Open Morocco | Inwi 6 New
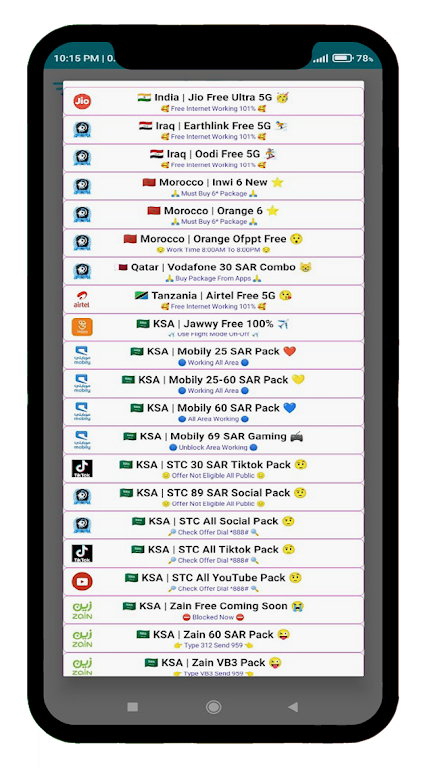 point(214,186)
